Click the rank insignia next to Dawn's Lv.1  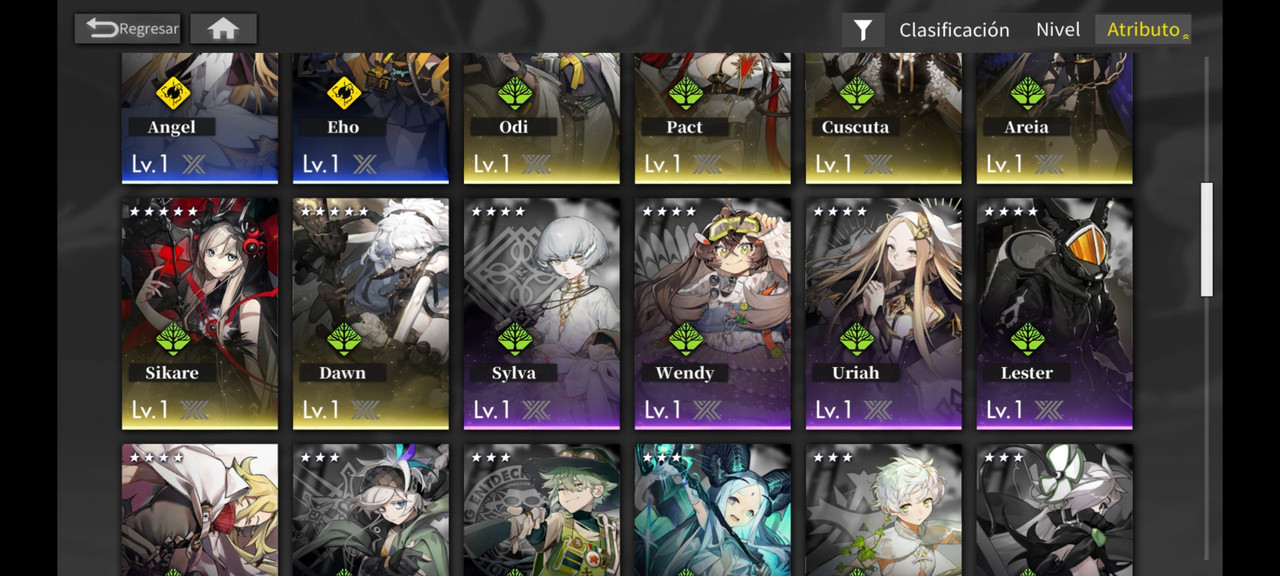[365, 410]
